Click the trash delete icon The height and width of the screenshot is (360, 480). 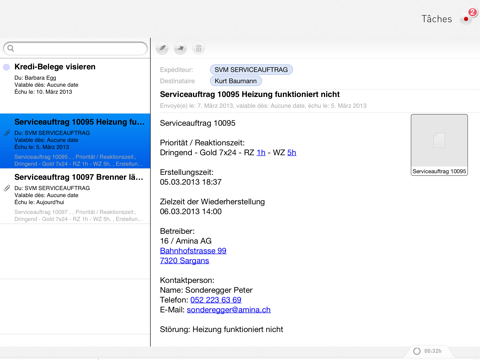(x=198, y=49)
